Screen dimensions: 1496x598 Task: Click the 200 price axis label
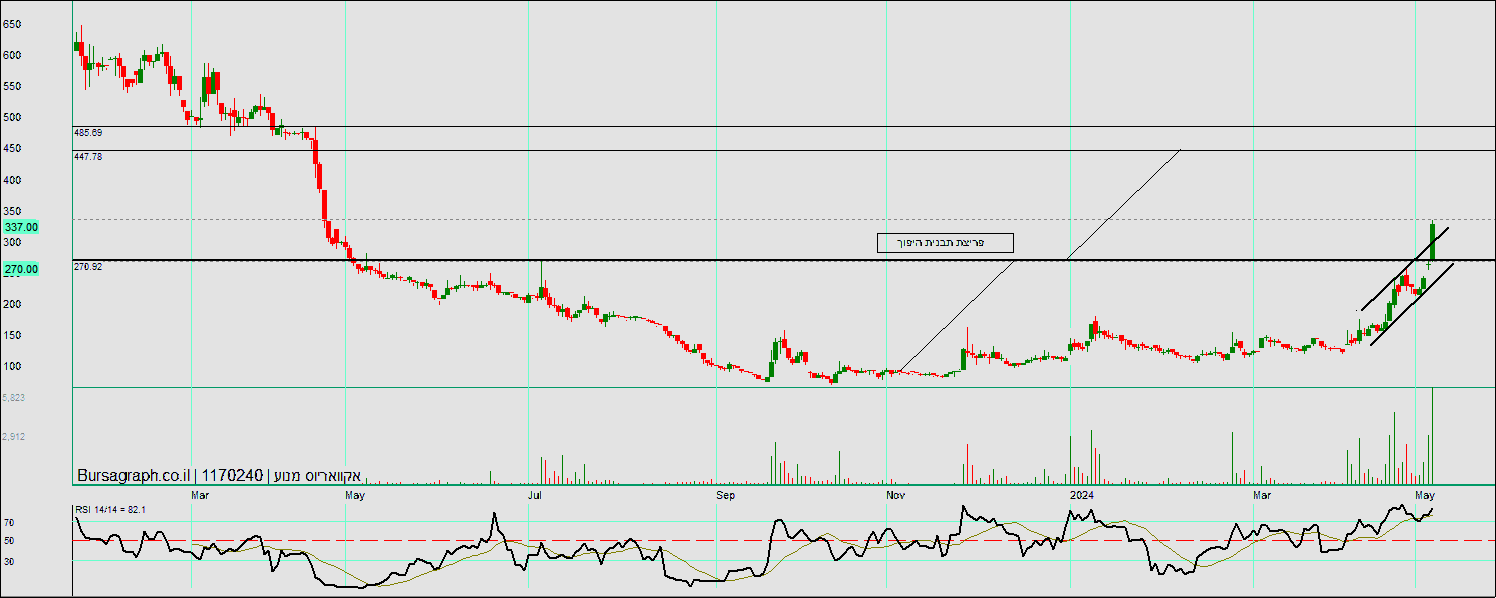point(12,304)
